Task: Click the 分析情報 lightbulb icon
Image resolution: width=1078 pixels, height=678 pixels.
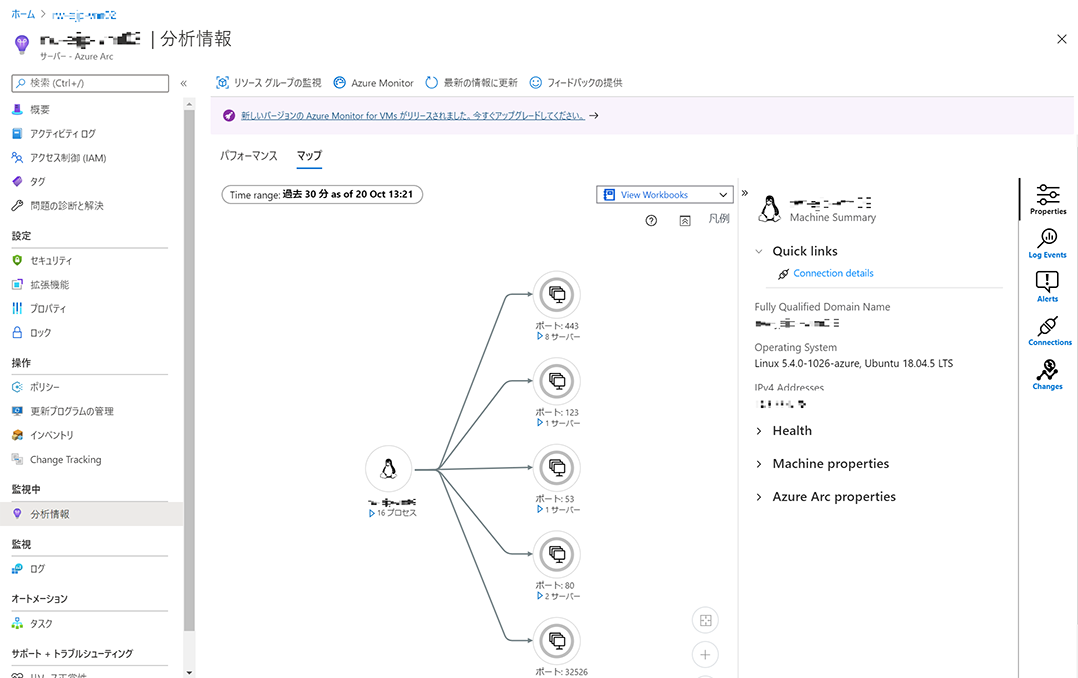Action: coord(17,514)
